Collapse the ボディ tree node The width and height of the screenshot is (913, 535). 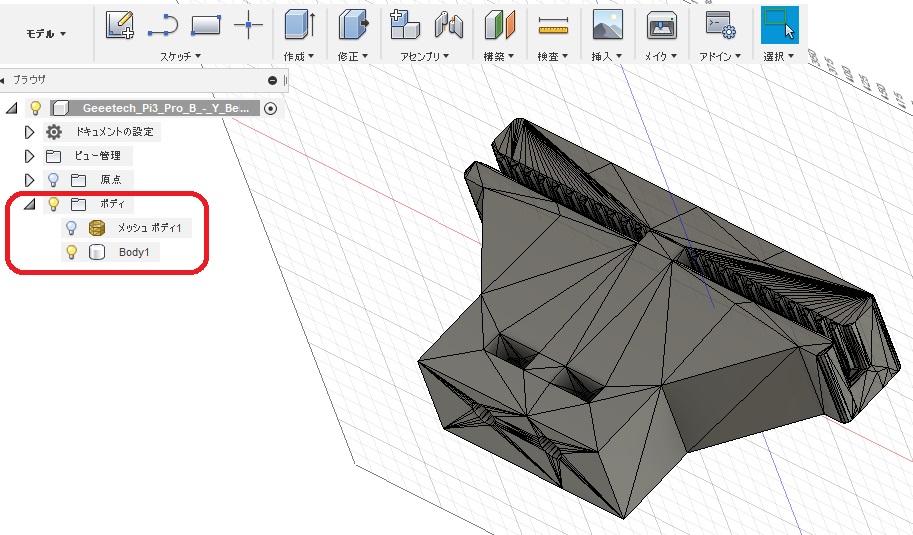(30, 204)
